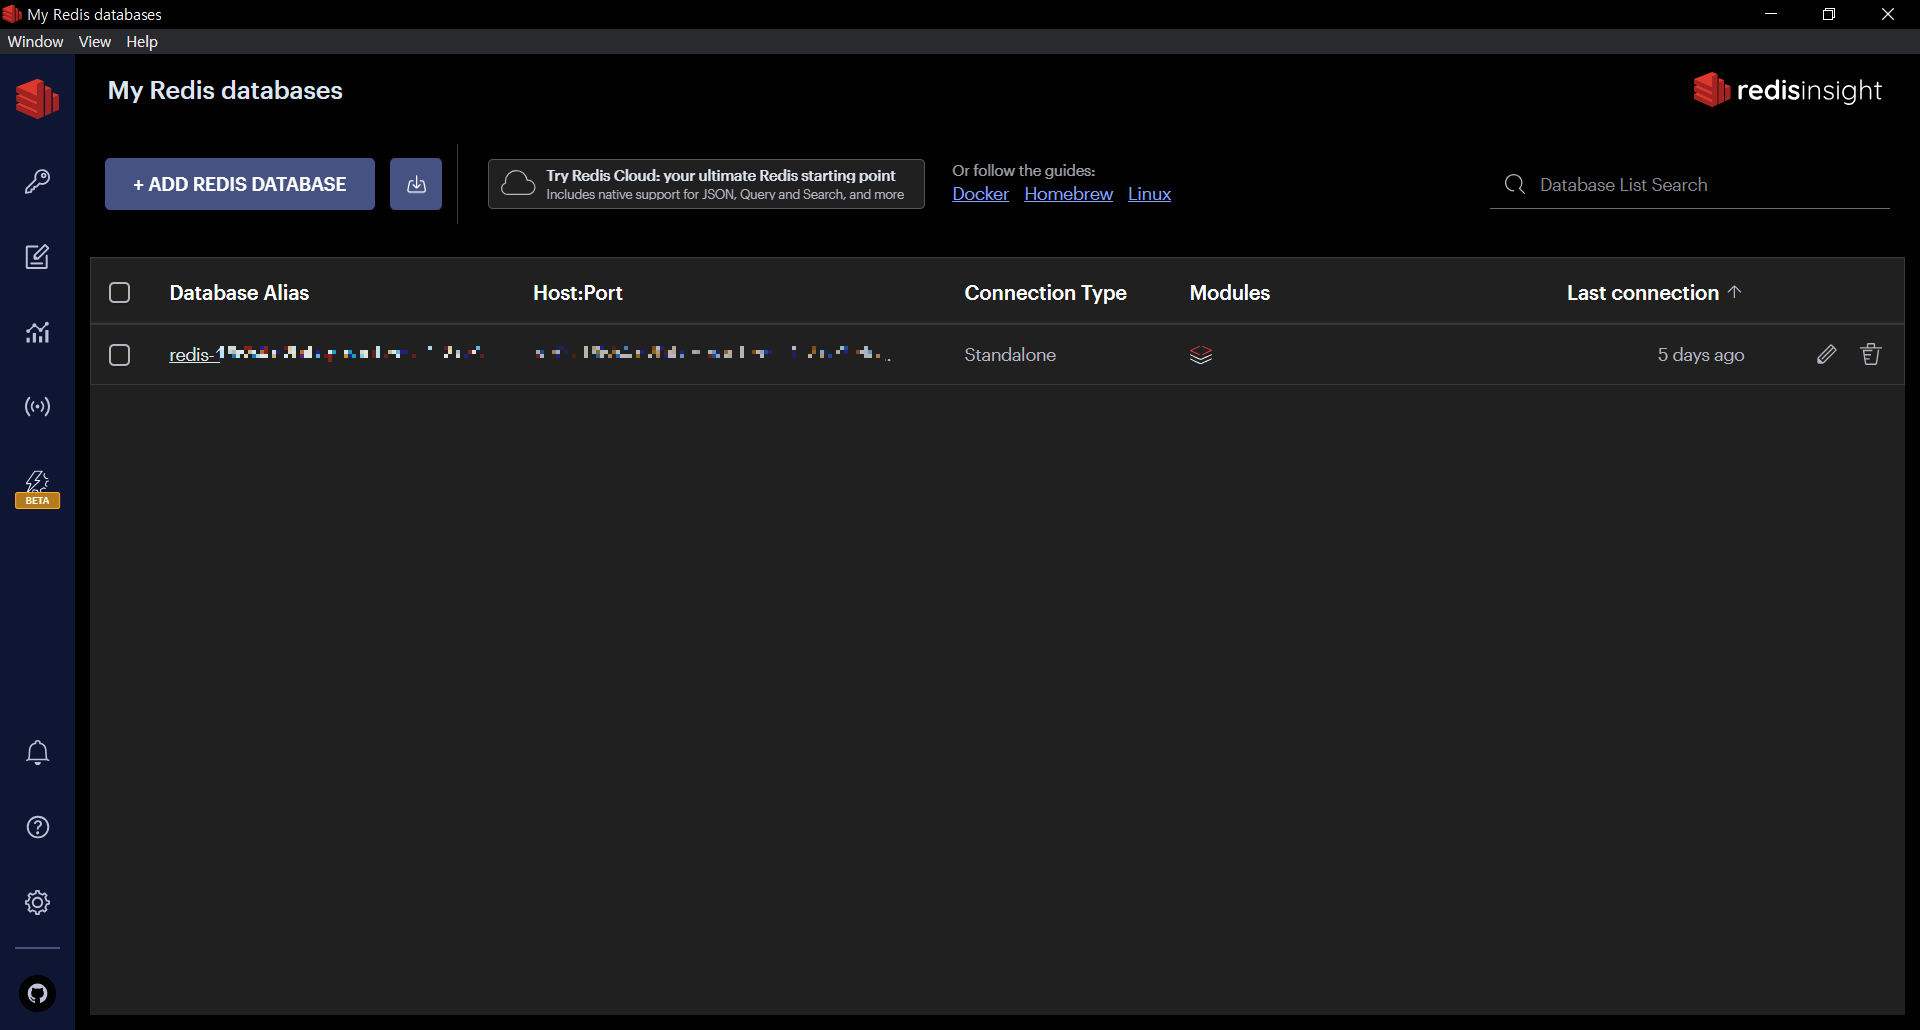Toggle the select-all databases checkbox
Viewport: 1920px width, 1030px height.
pyautogui.click(x=120, y=292)
